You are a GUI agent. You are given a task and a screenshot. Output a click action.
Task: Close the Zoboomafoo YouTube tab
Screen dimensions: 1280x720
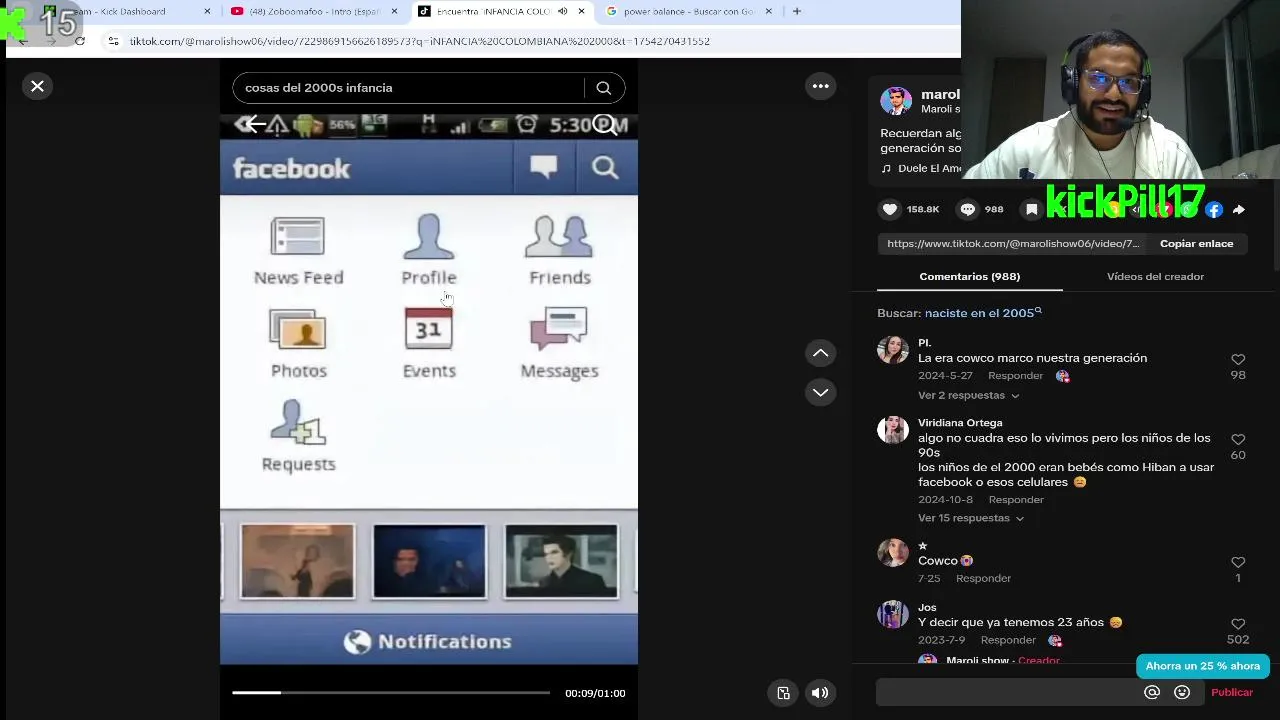tap(394, 11)
